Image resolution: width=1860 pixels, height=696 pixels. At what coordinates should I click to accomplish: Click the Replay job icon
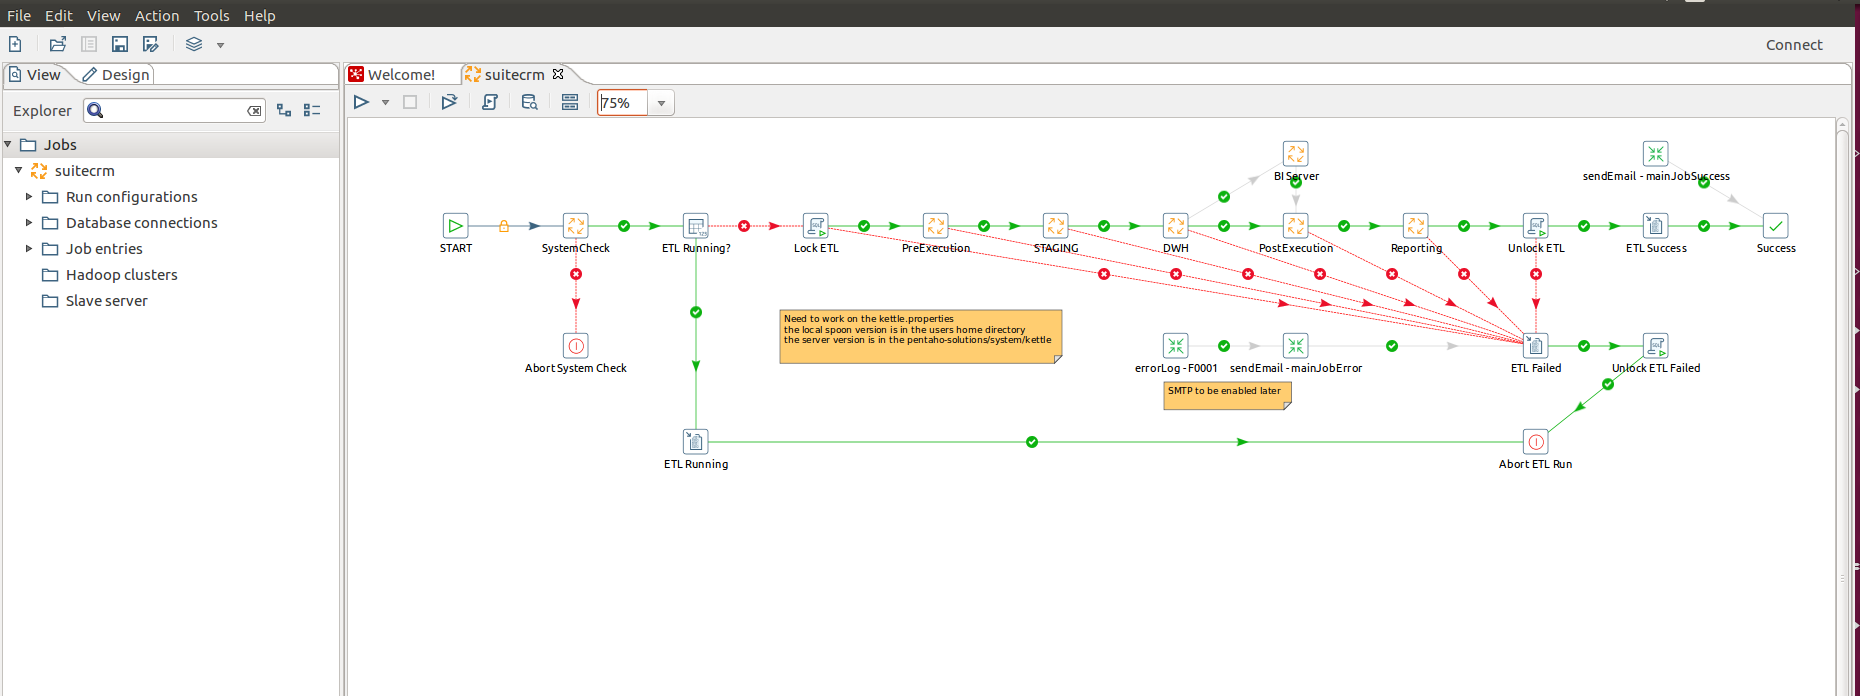449,102
